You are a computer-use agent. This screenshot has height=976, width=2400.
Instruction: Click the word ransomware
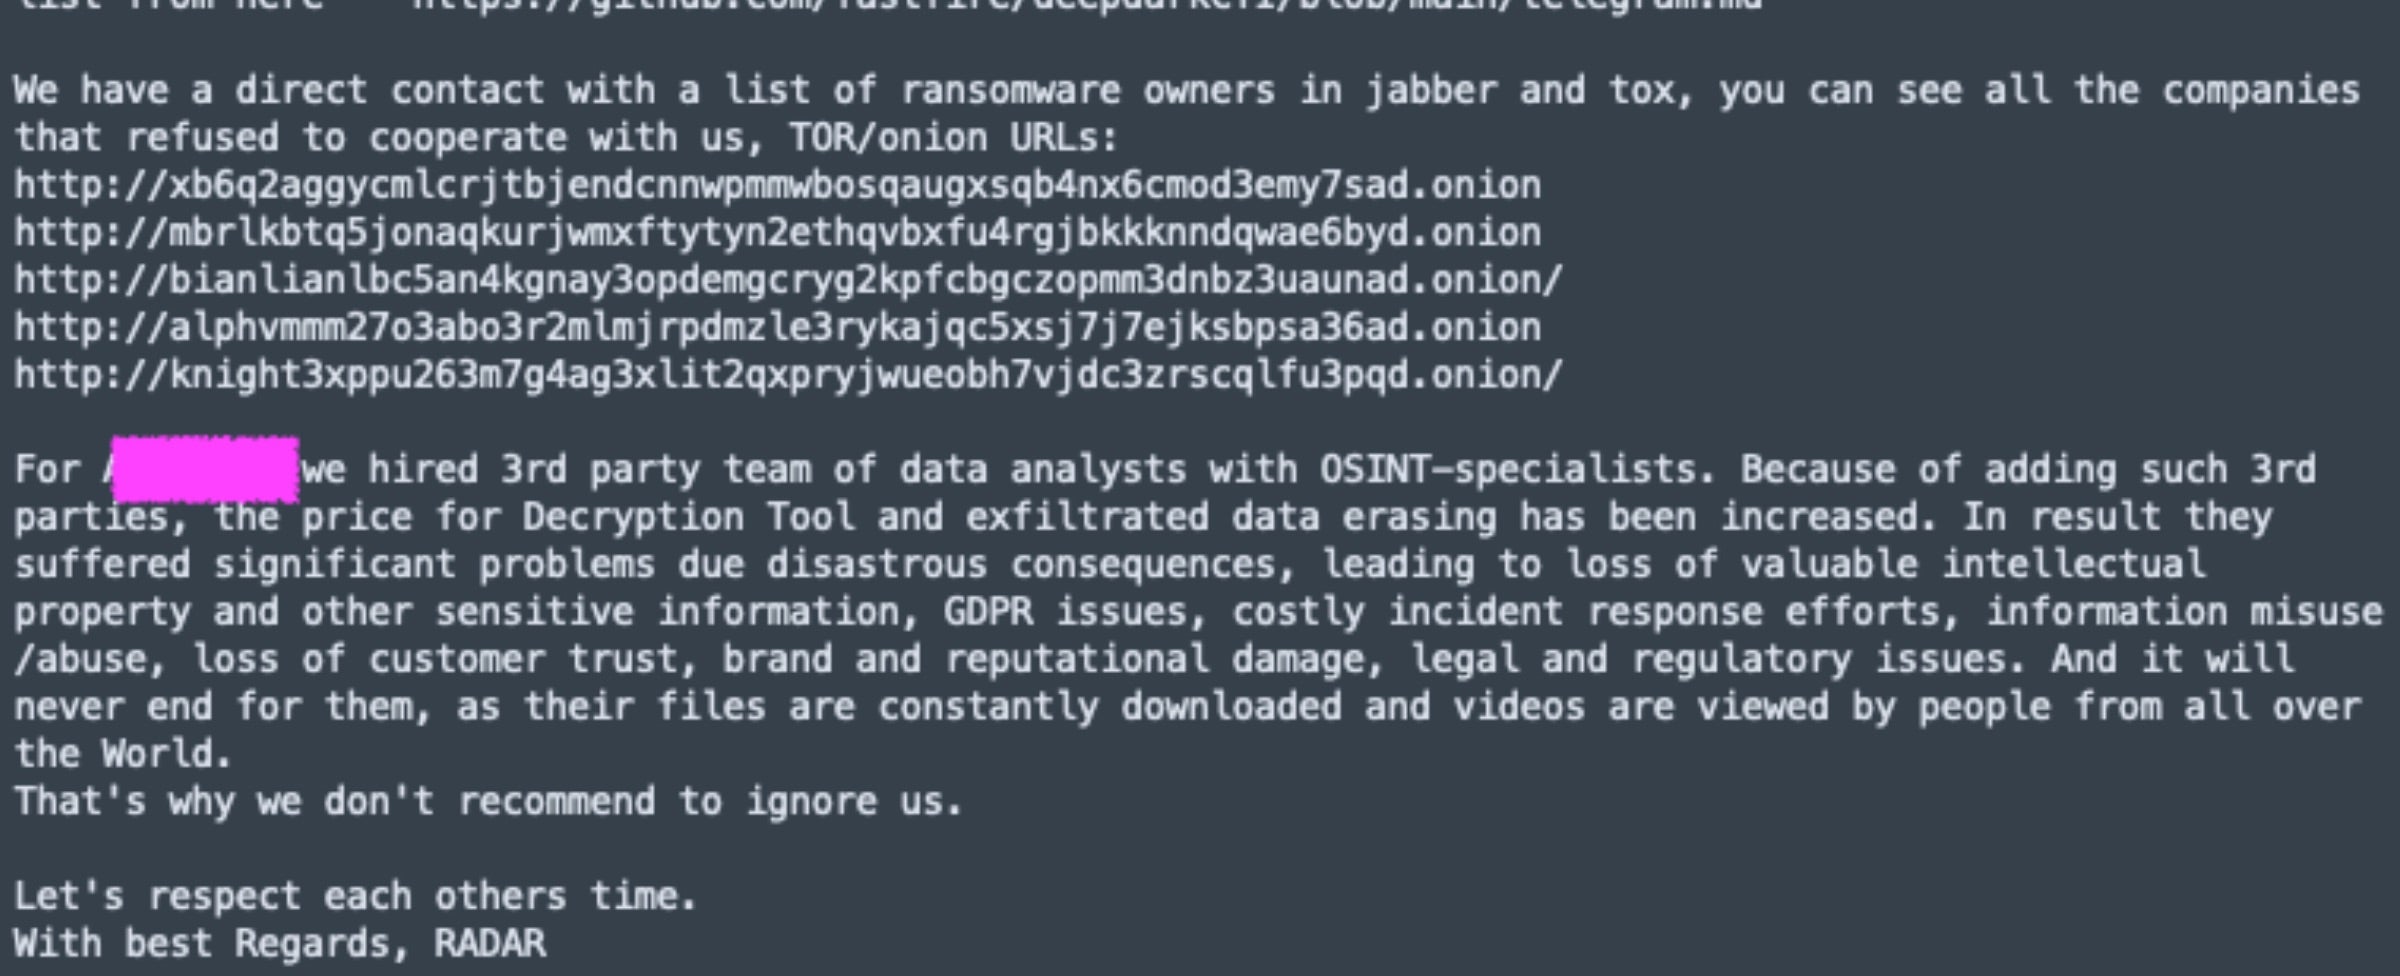tap(1010, 91)
